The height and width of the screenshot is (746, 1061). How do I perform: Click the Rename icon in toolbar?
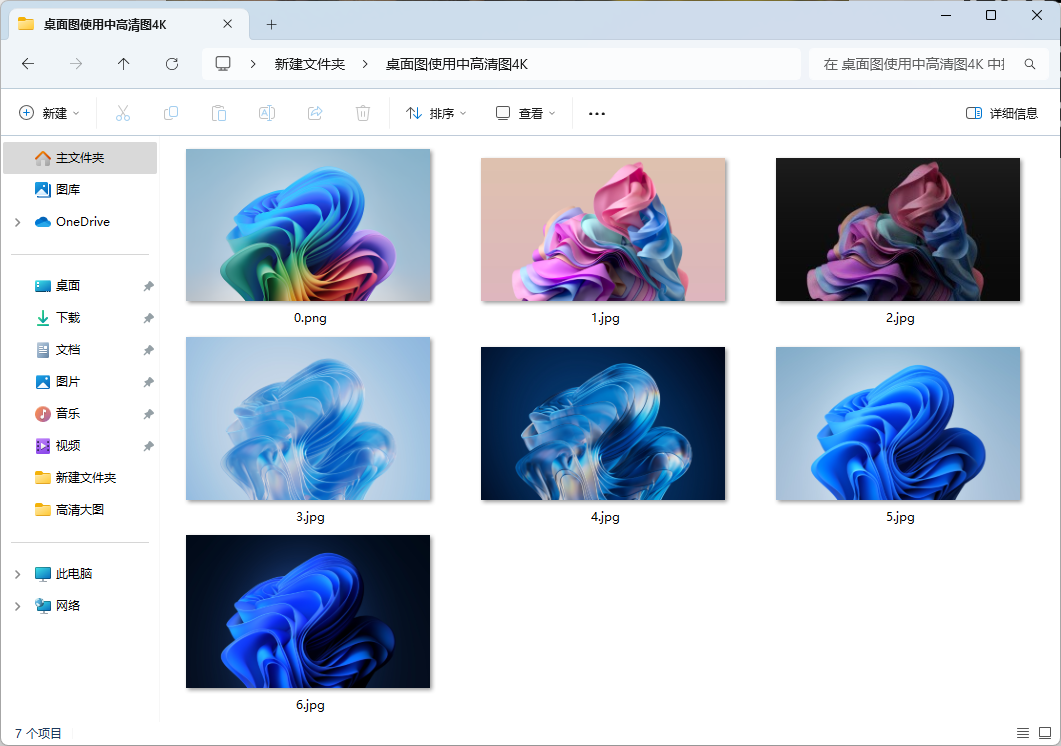coord(267,114)
